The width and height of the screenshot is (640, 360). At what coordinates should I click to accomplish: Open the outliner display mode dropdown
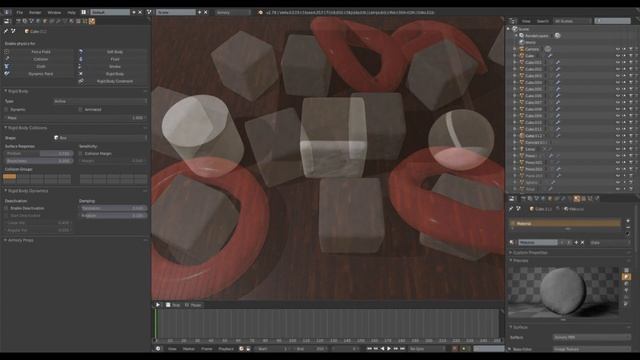[572, 21]
